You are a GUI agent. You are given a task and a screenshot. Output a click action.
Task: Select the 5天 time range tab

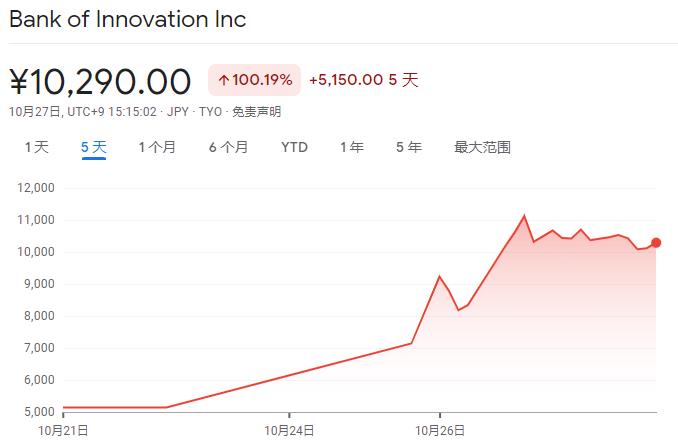tap(94, 147)
